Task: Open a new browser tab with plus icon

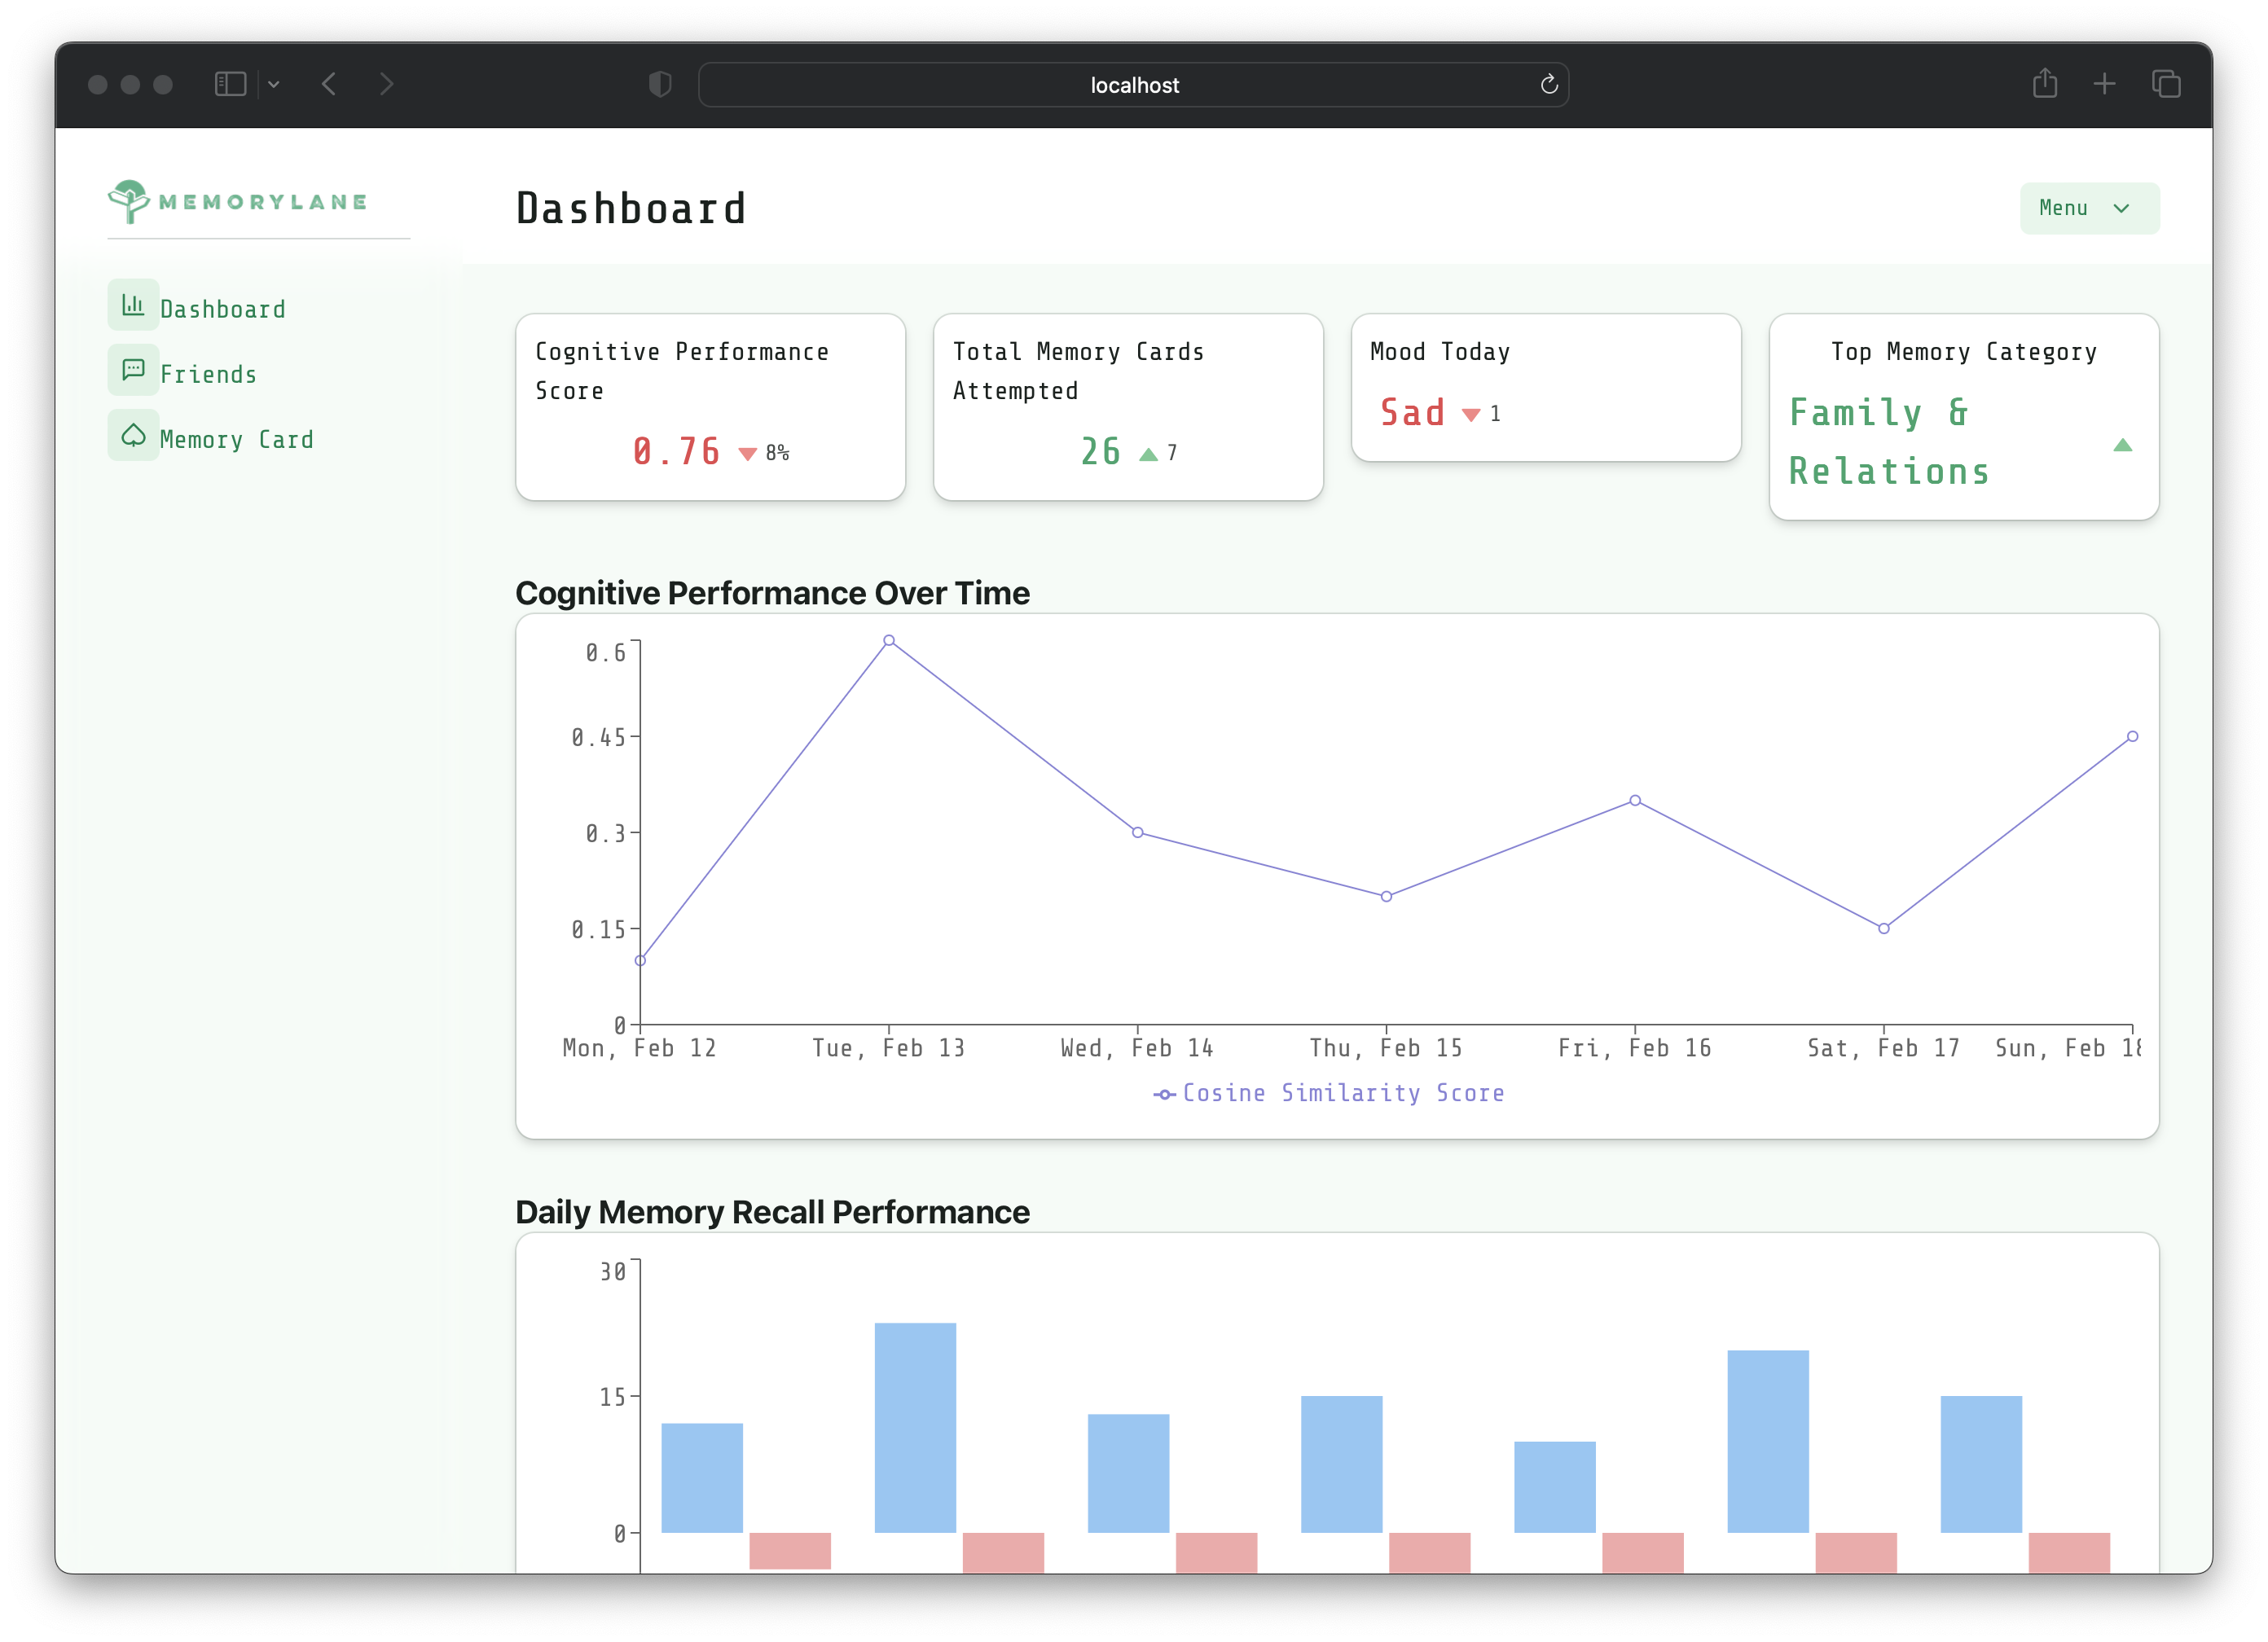Action: tap(2104, 84)
